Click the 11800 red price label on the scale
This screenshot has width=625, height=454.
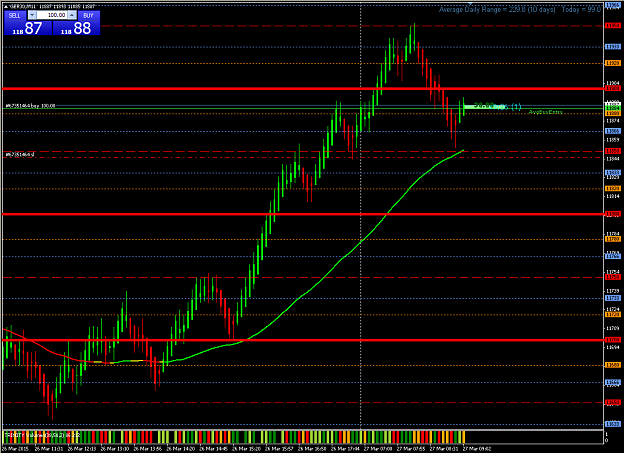pos(613,214)
